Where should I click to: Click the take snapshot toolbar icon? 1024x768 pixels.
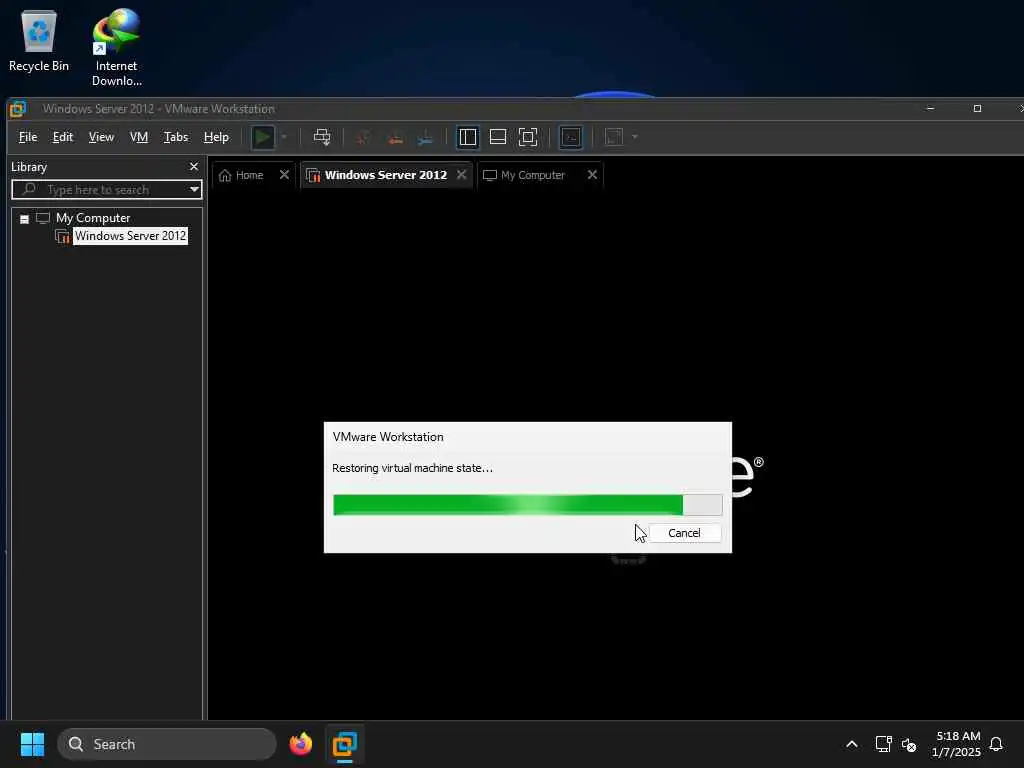(x=363, y=137)
